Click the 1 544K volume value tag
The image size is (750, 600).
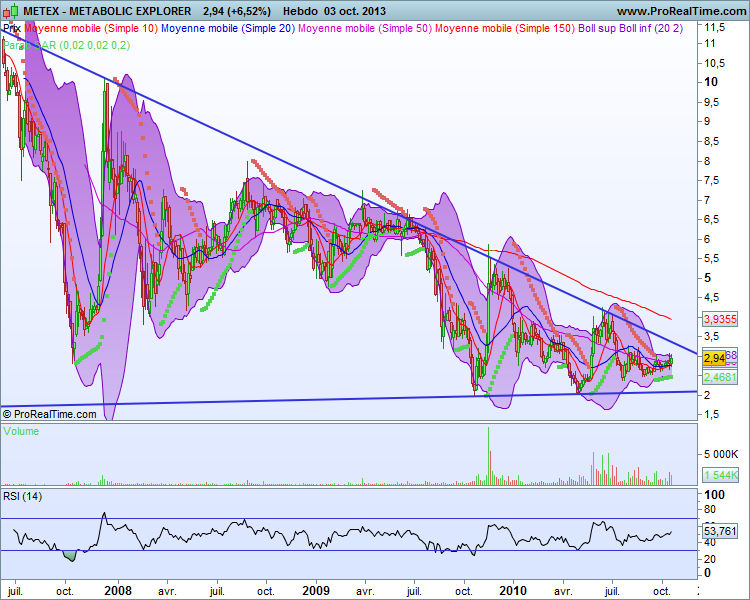click(720, 475)
